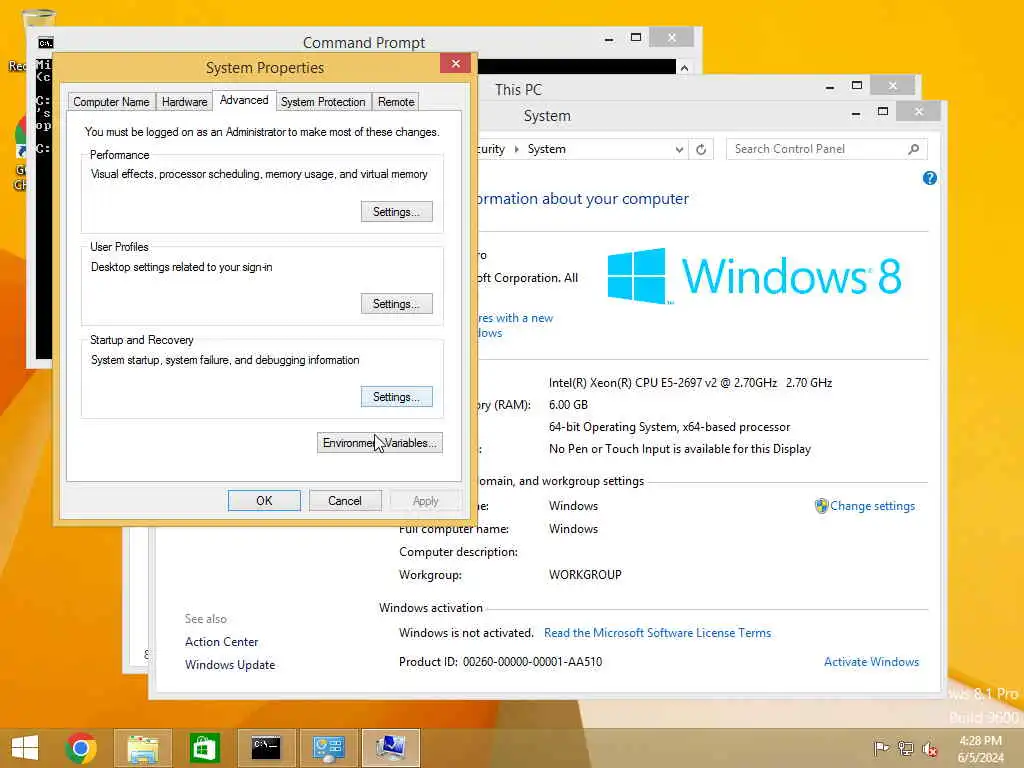Open the taskbar clock showing 4:28 PM
This screenshot has width=1024, height=768.
point(980,749)
